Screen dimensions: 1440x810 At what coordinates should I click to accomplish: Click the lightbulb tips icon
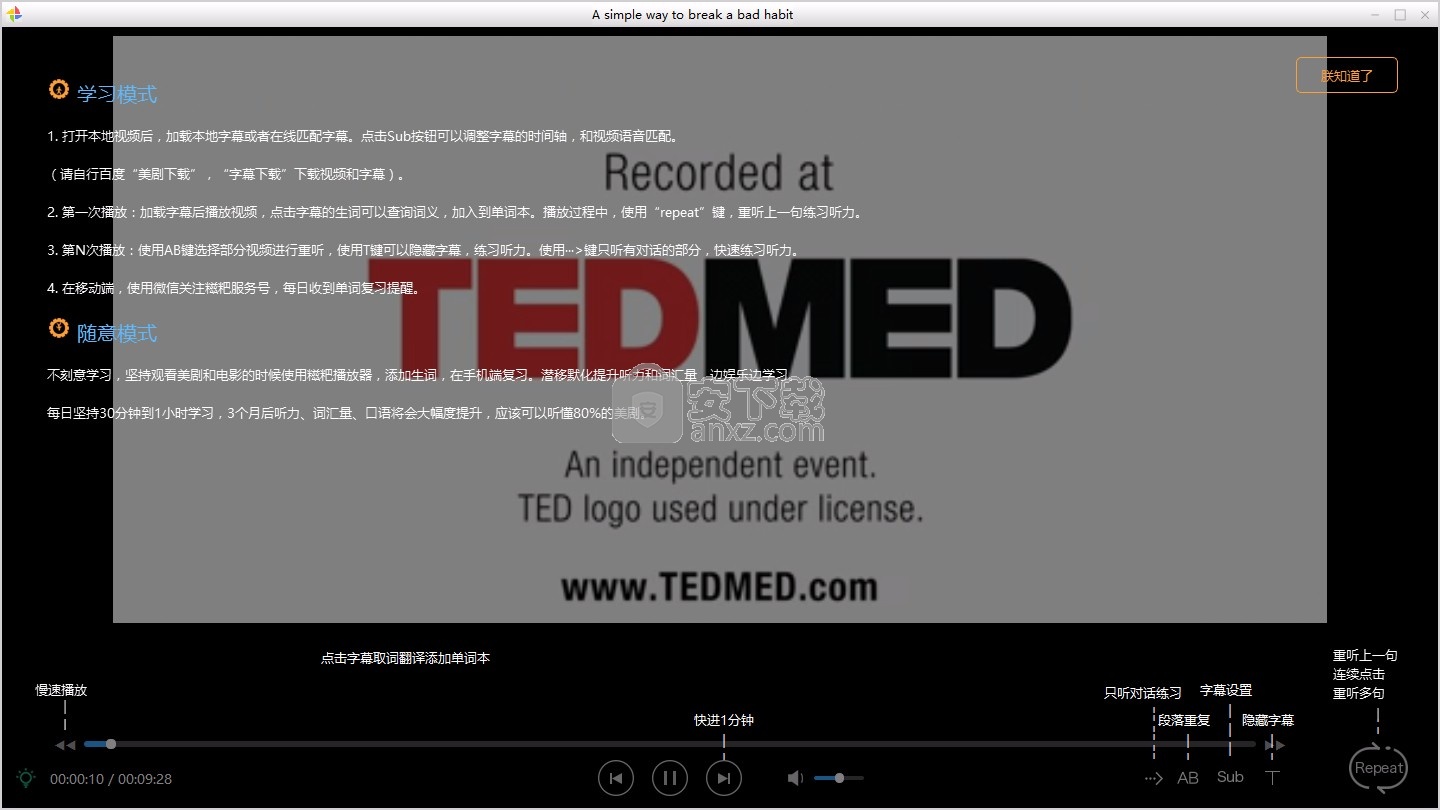25,778
